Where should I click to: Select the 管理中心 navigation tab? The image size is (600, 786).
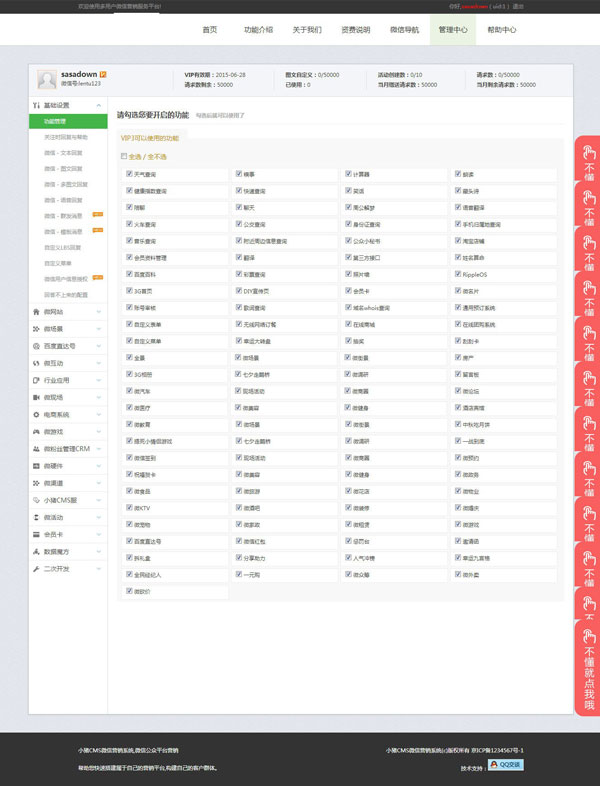coord(453,30)
